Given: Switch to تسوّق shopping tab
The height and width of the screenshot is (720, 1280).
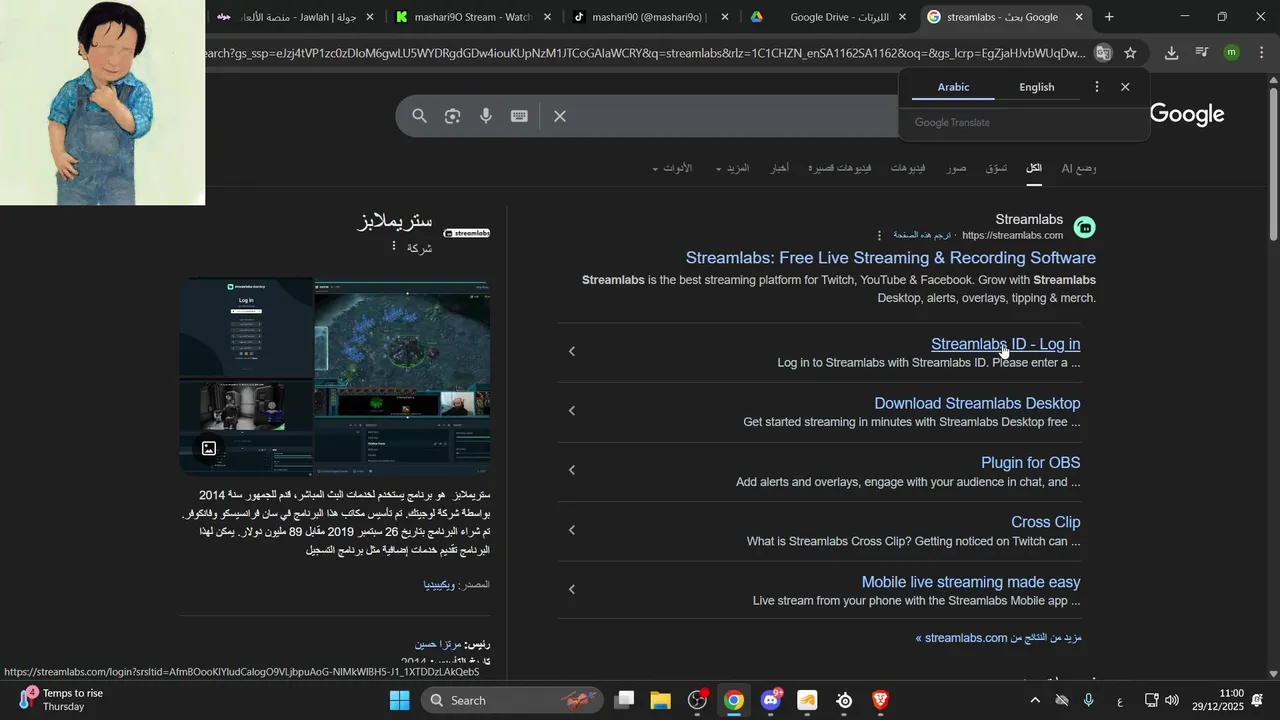Looking at the screenshot, I should (996, 168).
